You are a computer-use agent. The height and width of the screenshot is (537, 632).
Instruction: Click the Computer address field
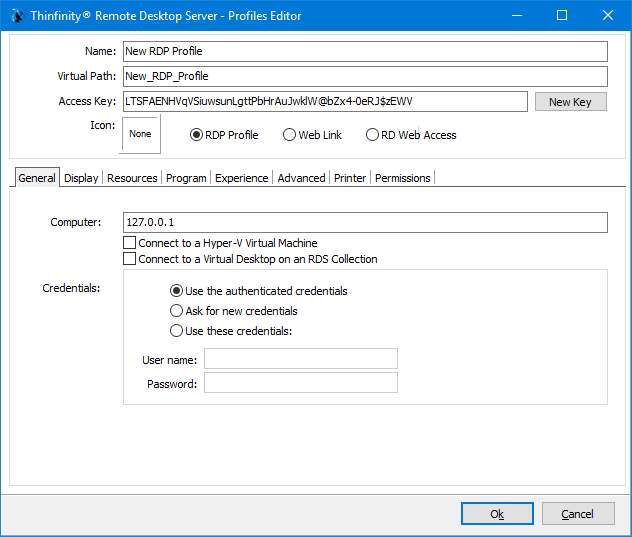coord(365,223)
